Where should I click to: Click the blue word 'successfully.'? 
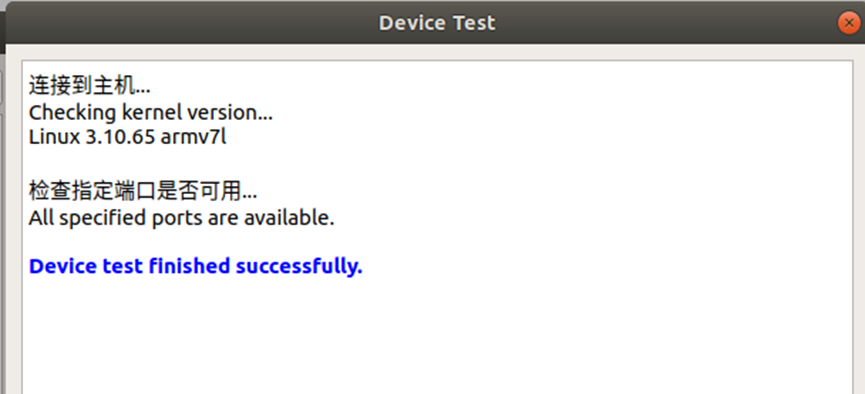pos(299,267)
